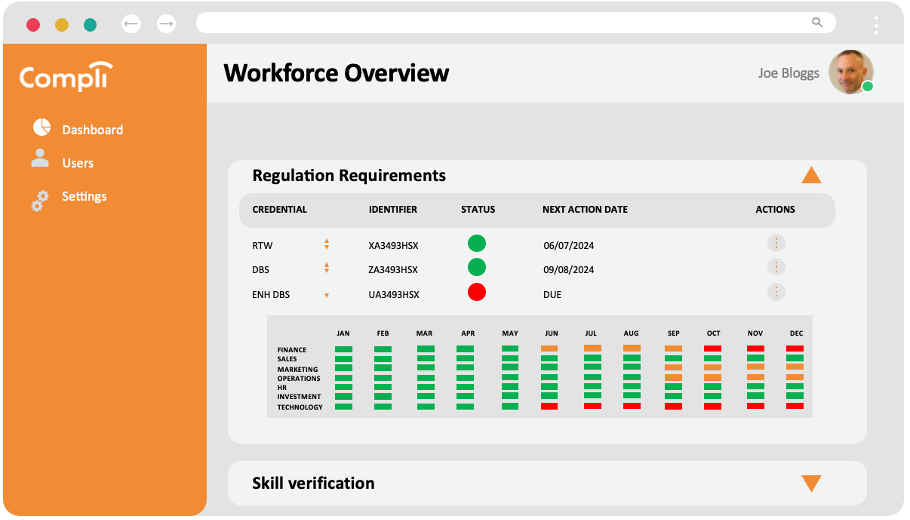Click the JAN month header

[x=343, y=334]
